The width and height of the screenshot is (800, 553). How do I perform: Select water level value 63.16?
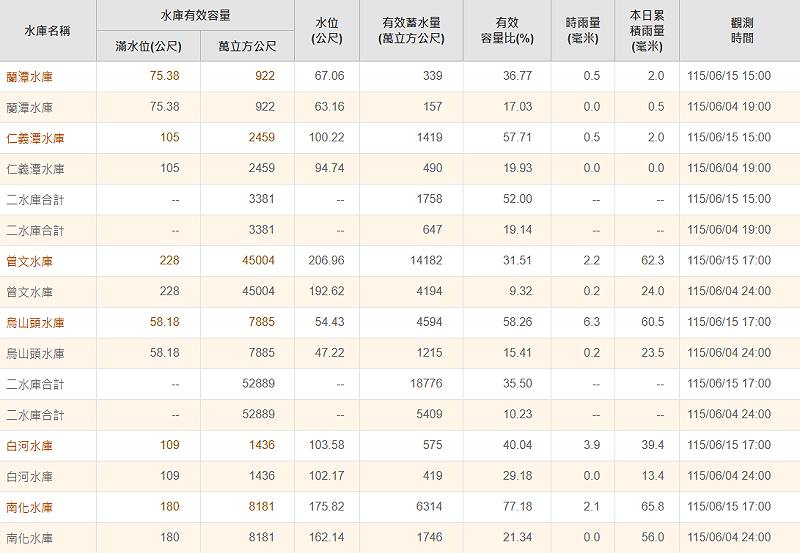[x=330, y=107]
